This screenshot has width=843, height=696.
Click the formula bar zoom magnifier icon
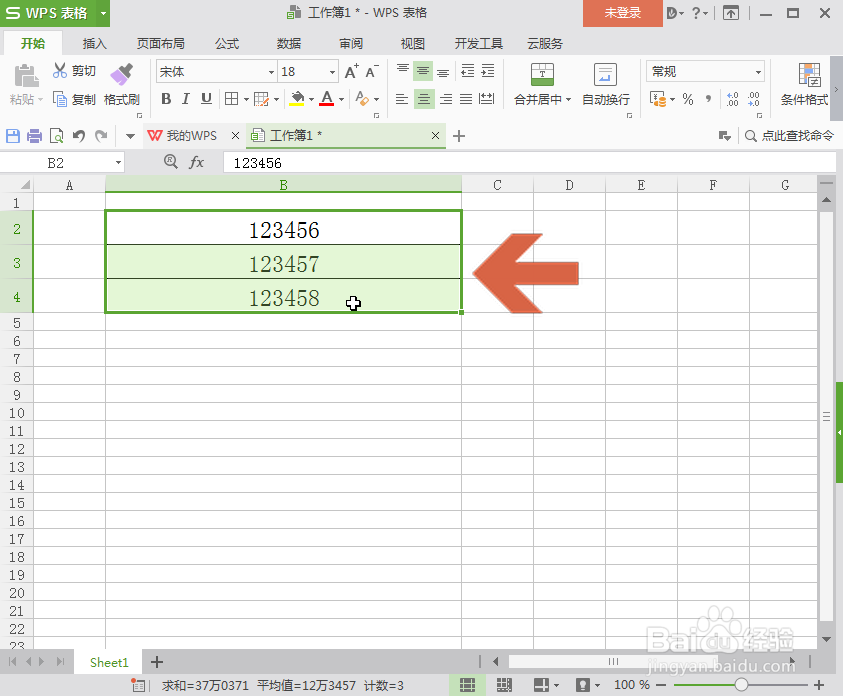tap(171, 161)
